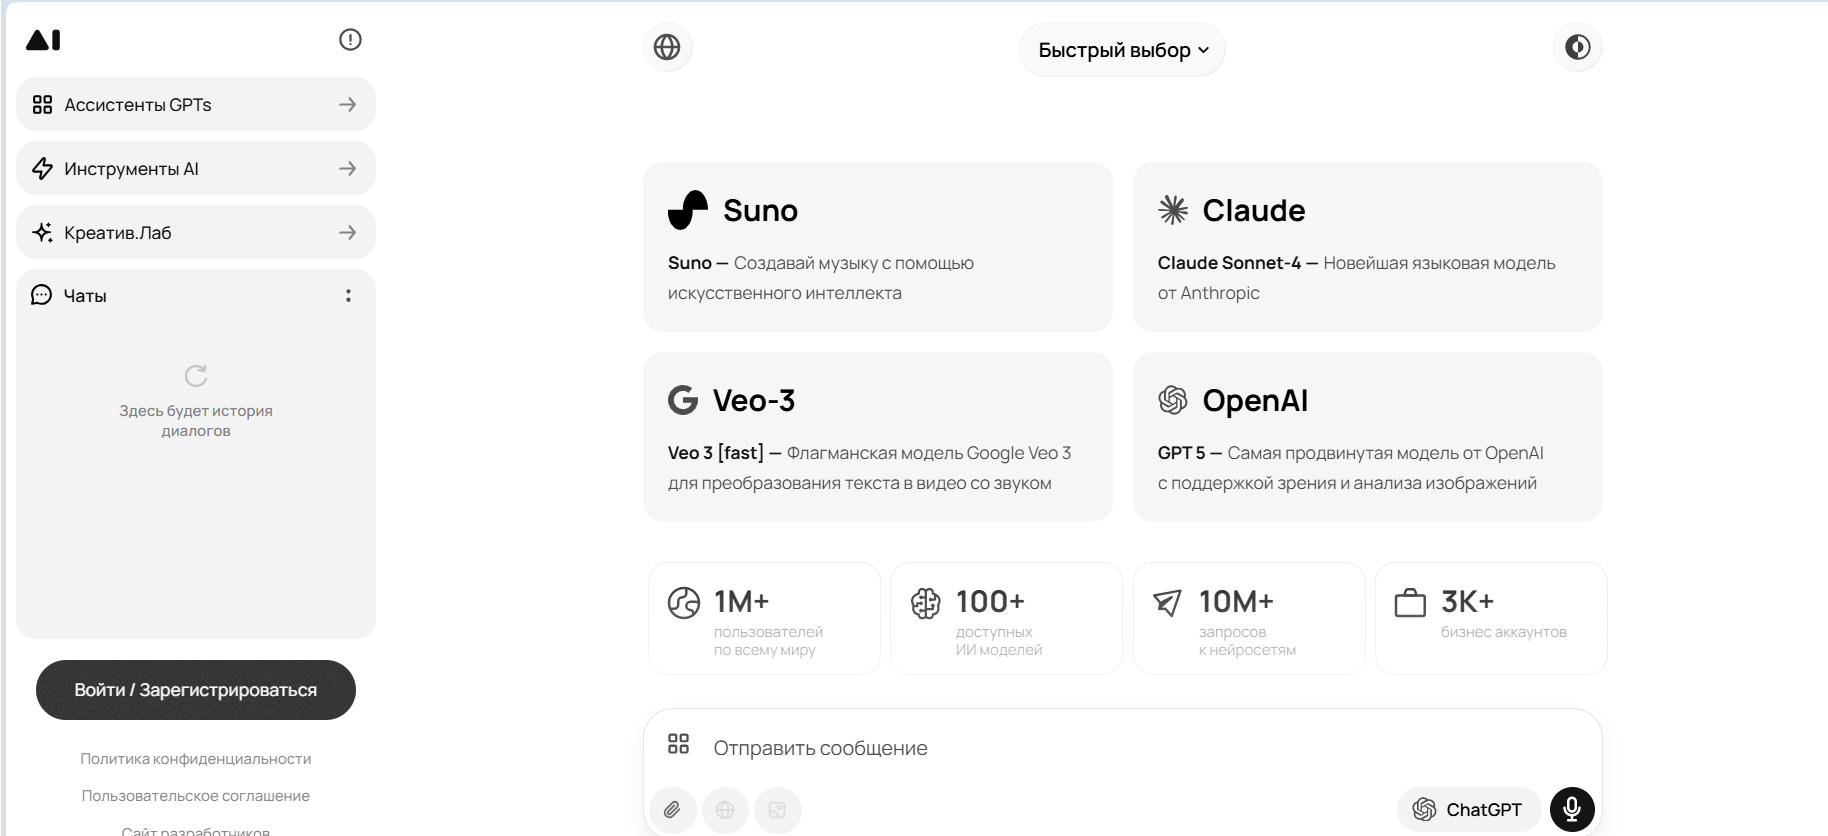Screen dimensions: 1828x836
Task: Click the paperclip attach file icon
Action: click(673, 810)
